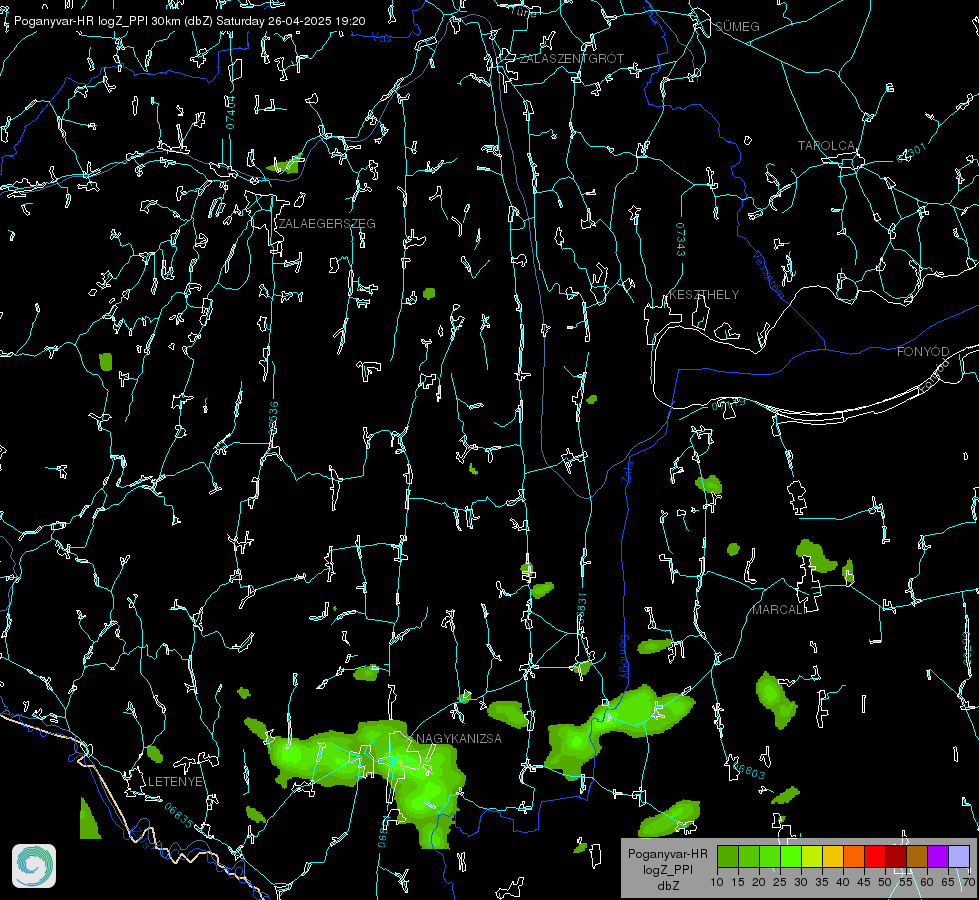Screen dimensions: 979x900
Task: Click the 'Zala' river label
Action: click(x=627, y=471)
